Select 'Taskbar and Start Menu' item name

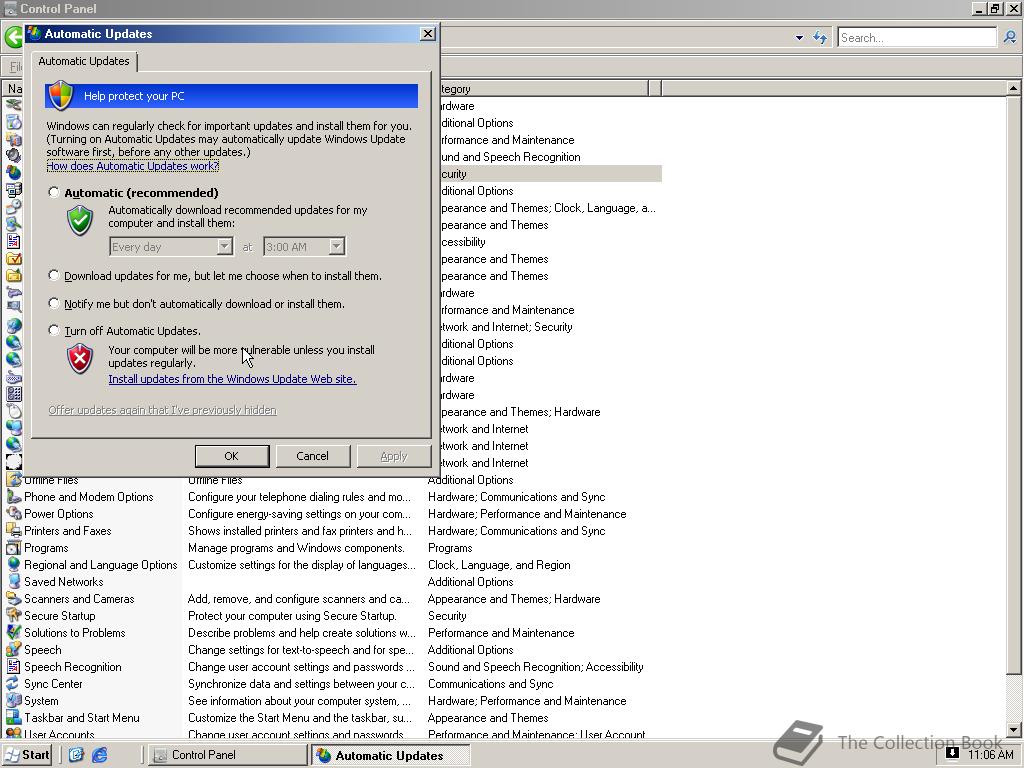(x=82, y=718)
